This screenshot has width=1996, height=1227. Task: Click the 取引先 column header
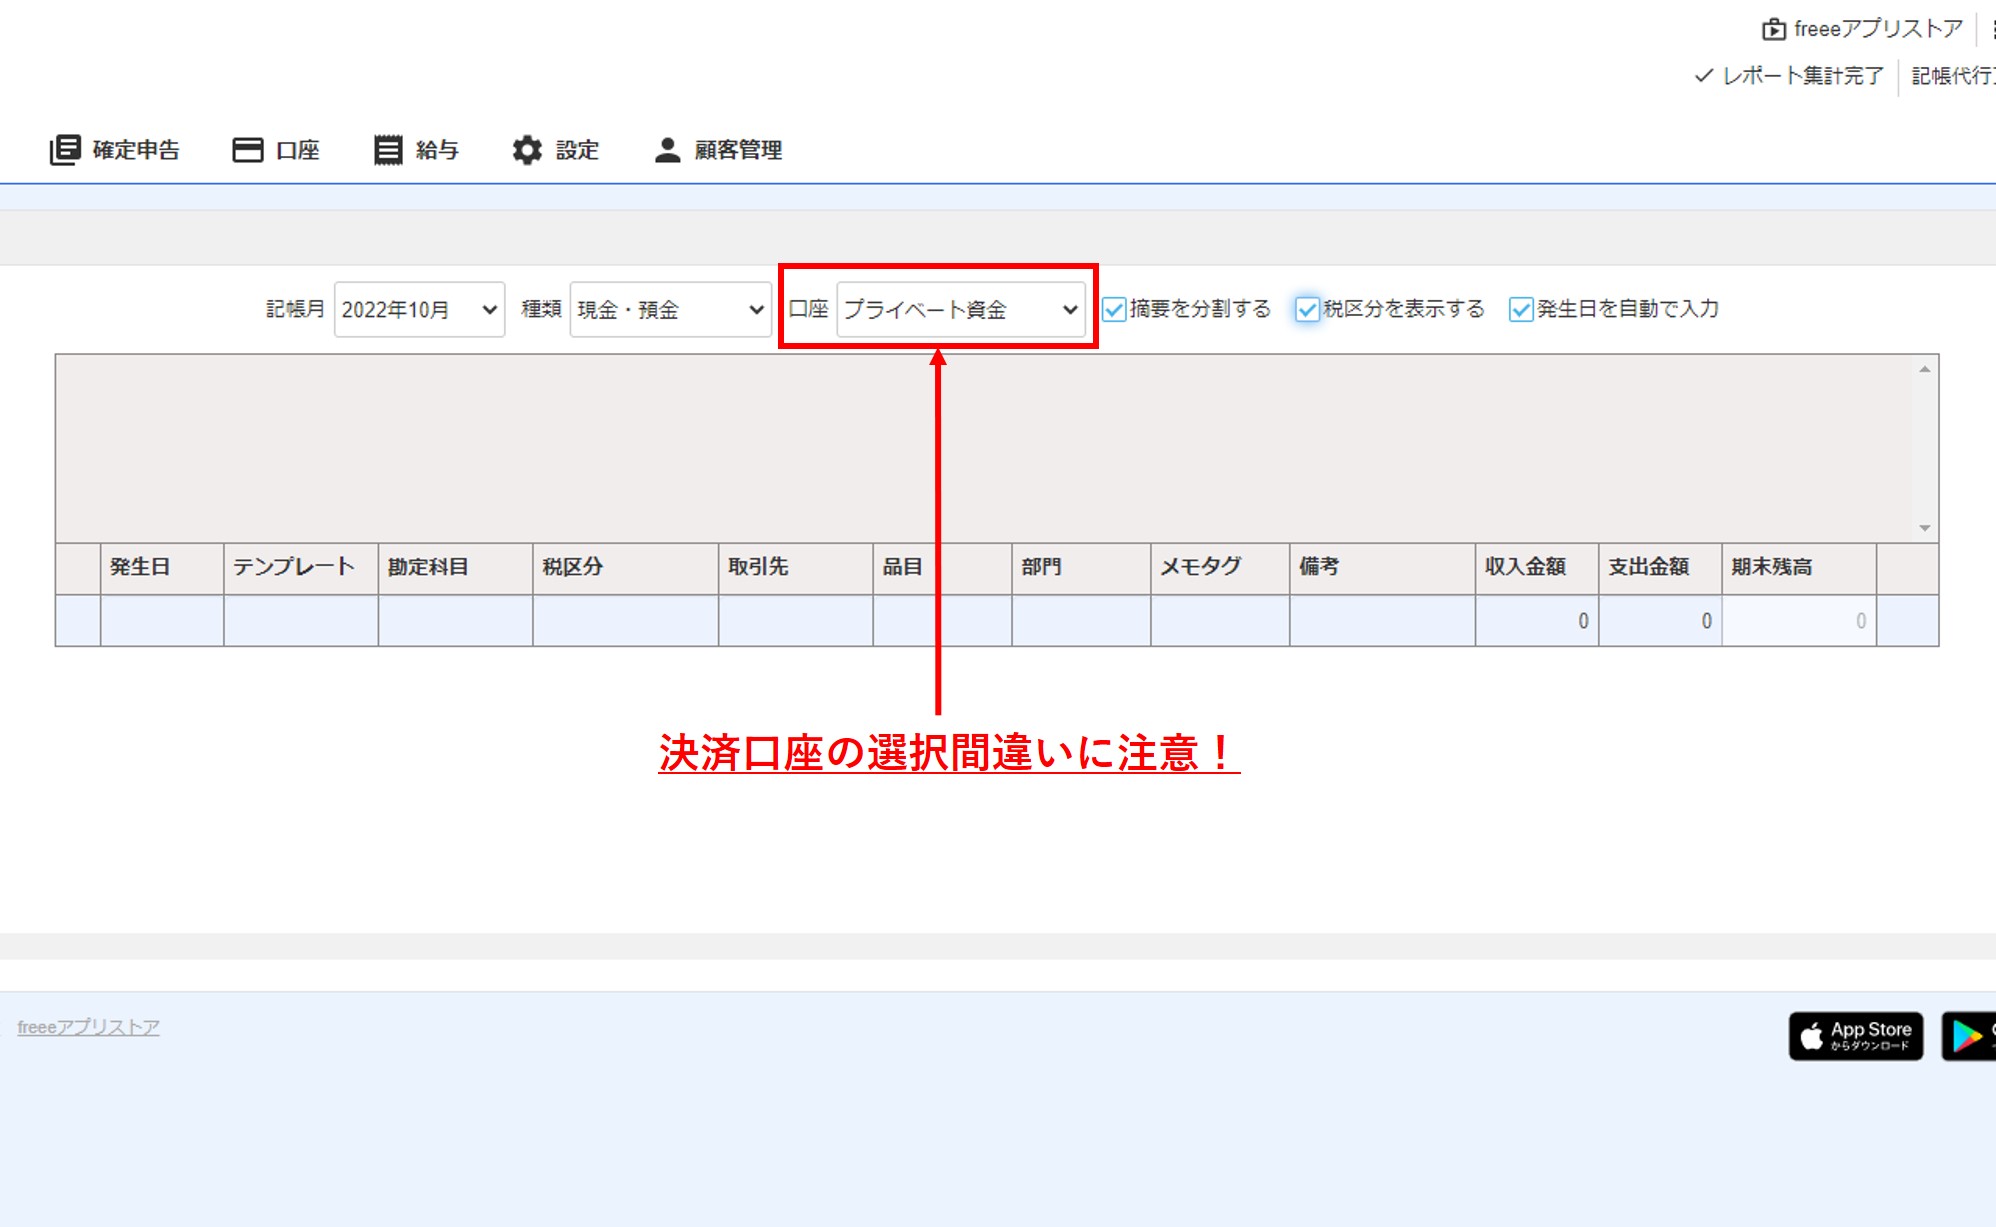(795, 568)
